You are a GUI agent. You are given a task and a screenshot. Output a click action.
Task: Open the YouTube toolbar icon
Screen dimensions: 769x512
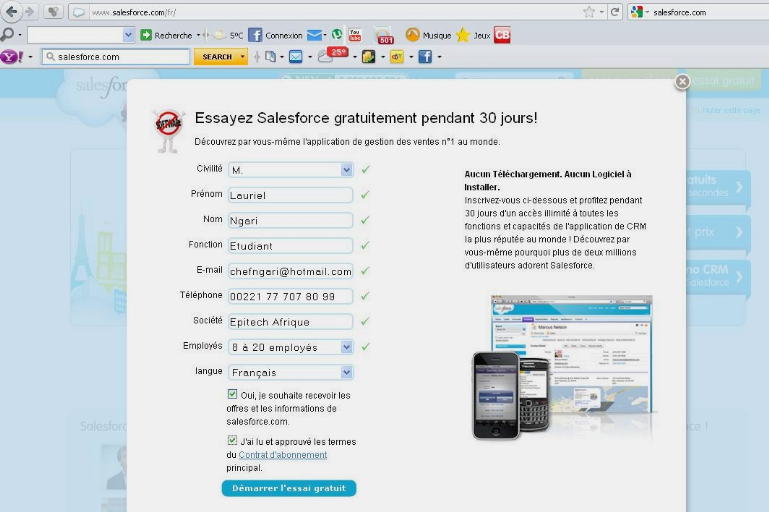tap(355, 35)
